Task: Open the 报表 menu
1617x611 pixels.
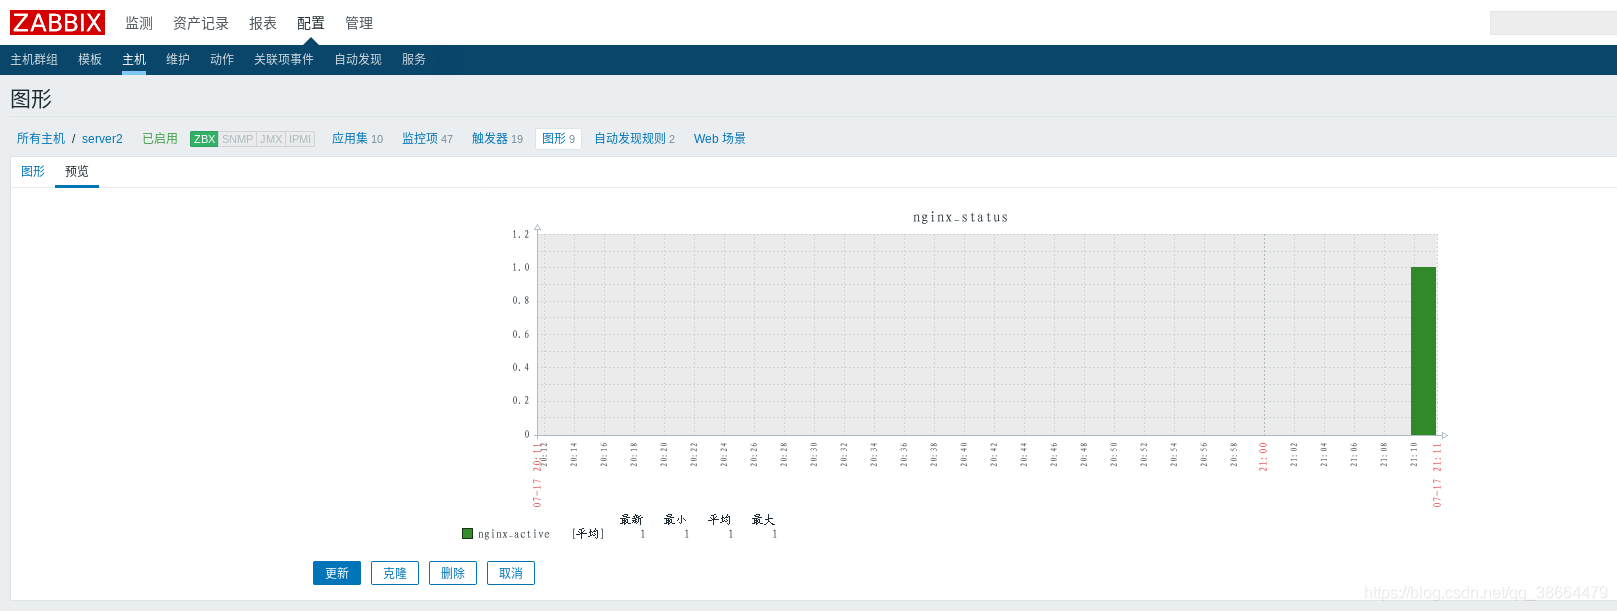Action: (263, 23)
